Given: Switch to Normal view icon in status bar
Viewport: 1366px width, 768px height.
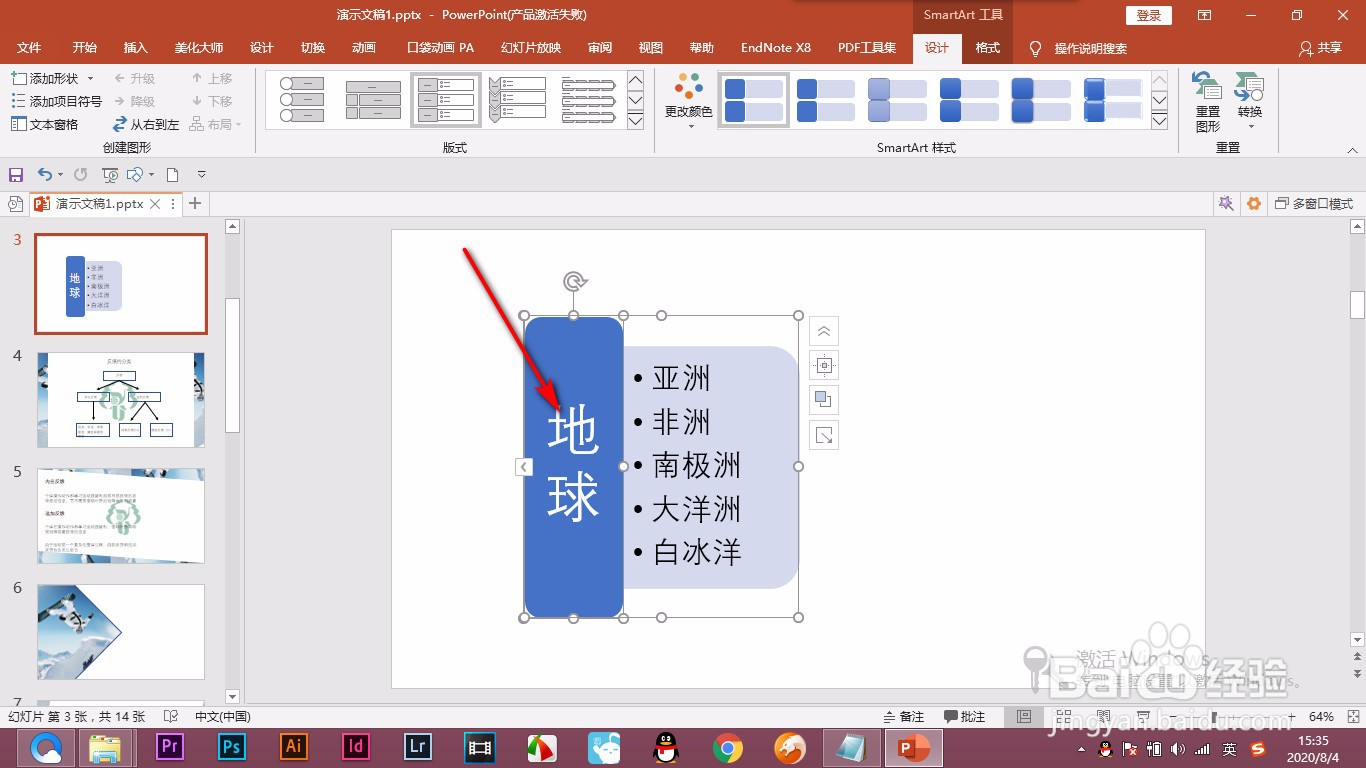Looking at the screenshot, I should pyautogui.click(x=1023, y=717).
